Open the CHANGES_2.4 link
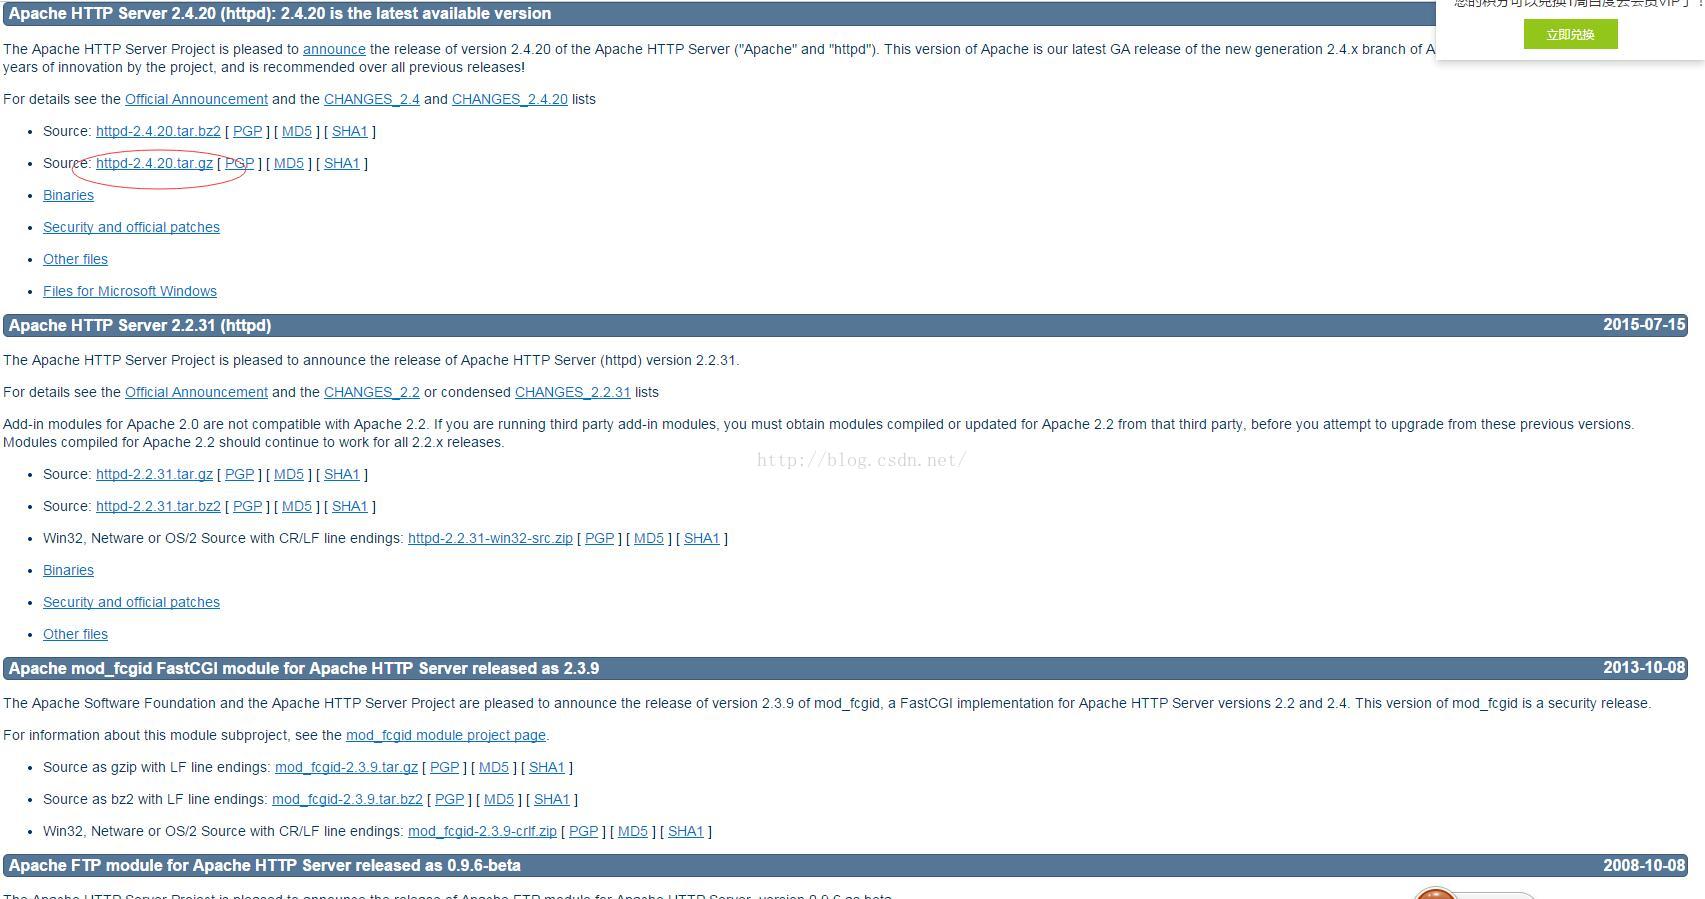 [x=372, y=99]
